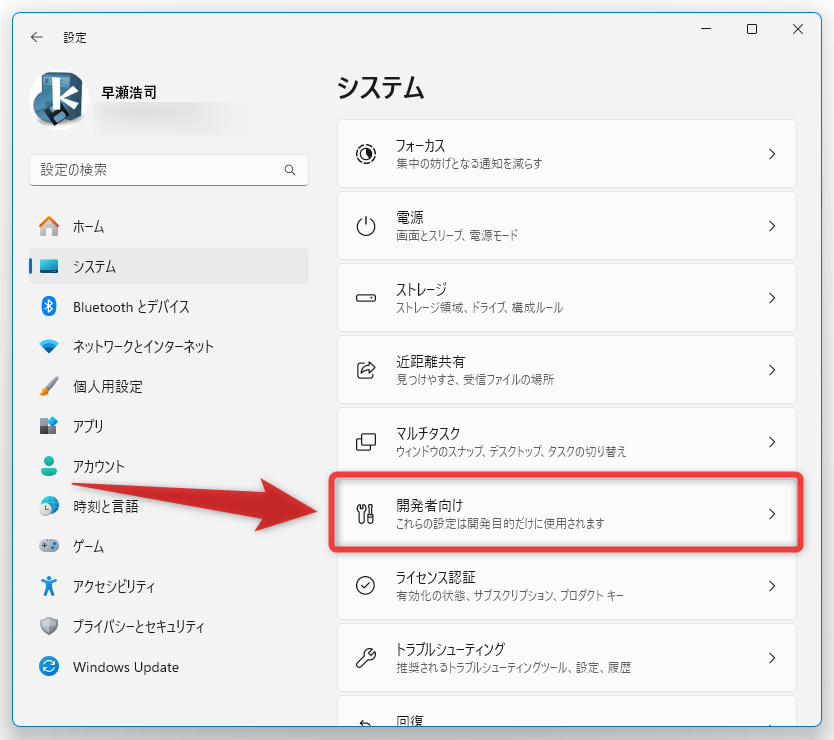Click the アカウント person icon
The image size is (834, 740).
pos(49,466)
